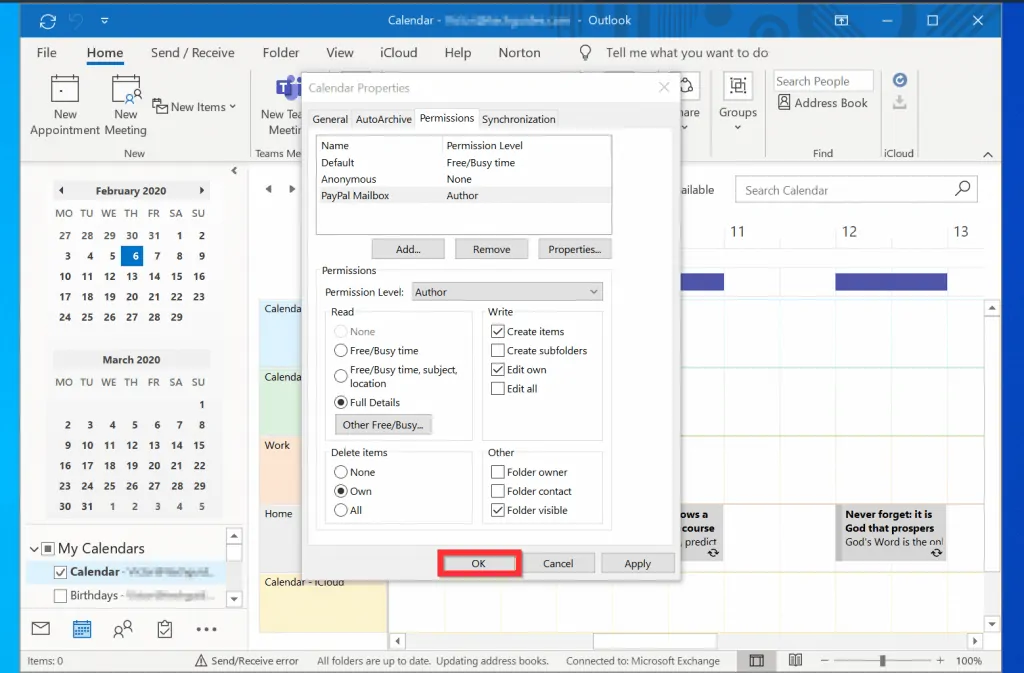Open the Address Book
The image size is (1024, 673).
pos(821,103)
